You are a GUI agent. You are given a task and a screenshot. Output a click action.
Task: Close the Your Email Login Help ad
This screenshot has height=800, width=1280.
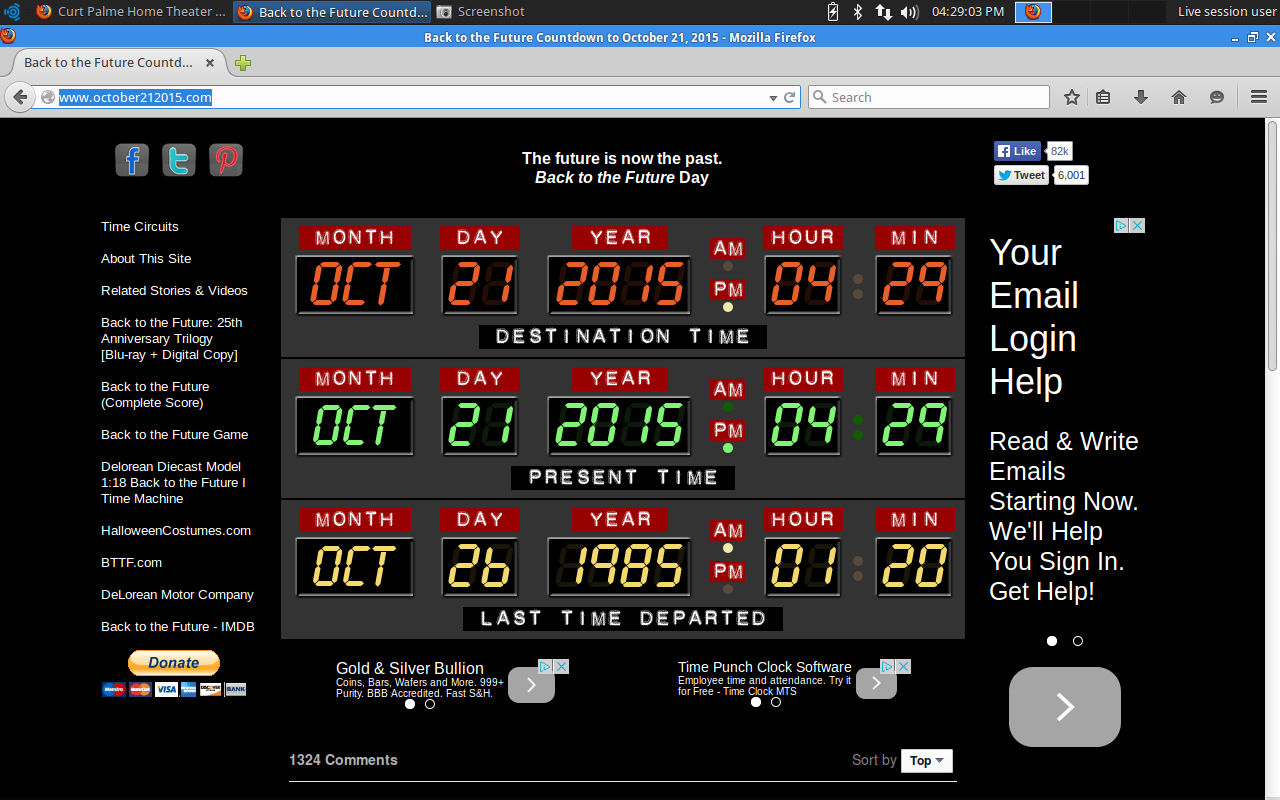click(1137, 226)
